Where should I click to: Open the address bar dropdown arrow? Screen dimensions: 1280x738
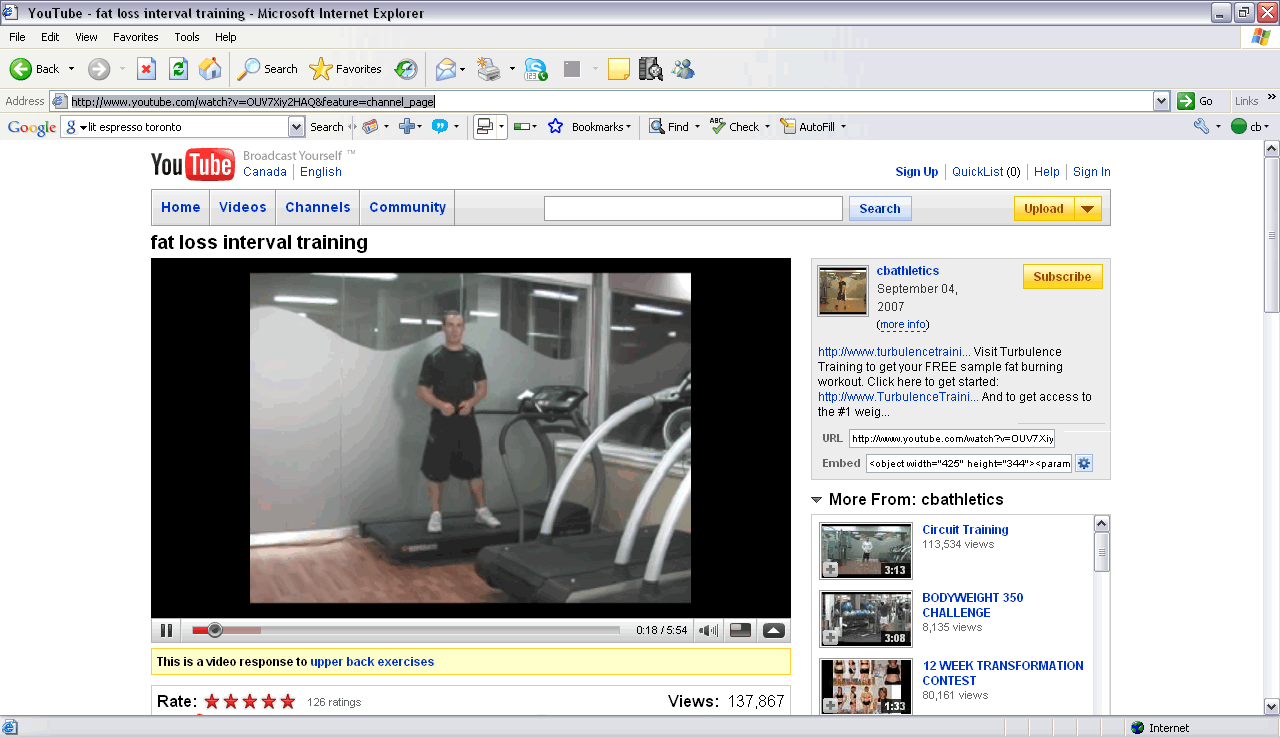tap(1161, 101)
